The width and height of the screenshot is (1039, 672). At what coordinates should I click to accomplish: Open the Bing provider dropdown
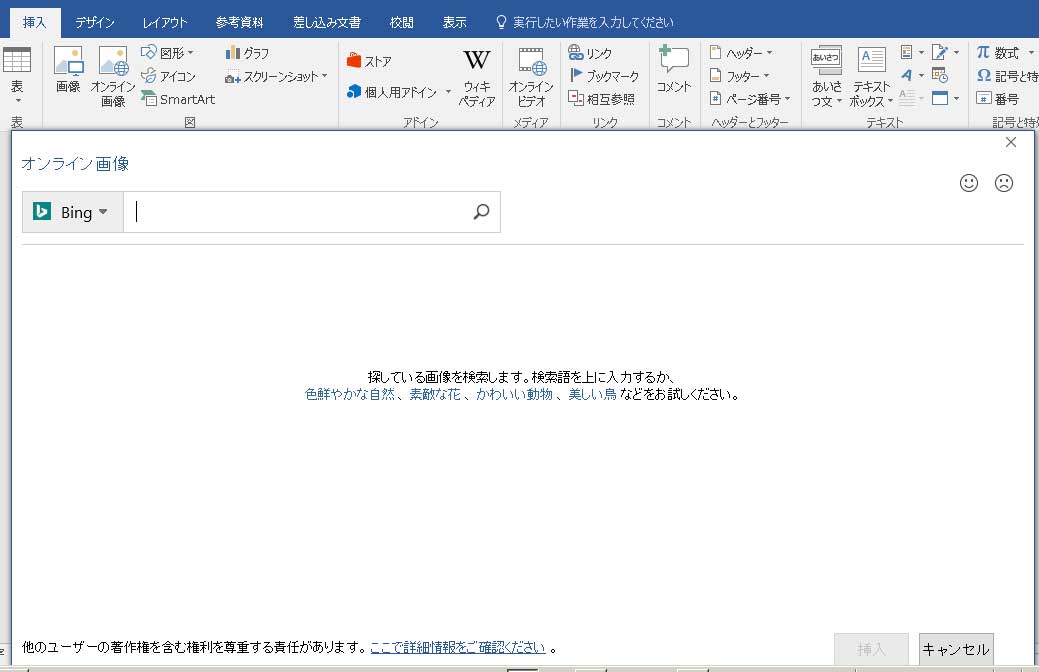(73, 212)
